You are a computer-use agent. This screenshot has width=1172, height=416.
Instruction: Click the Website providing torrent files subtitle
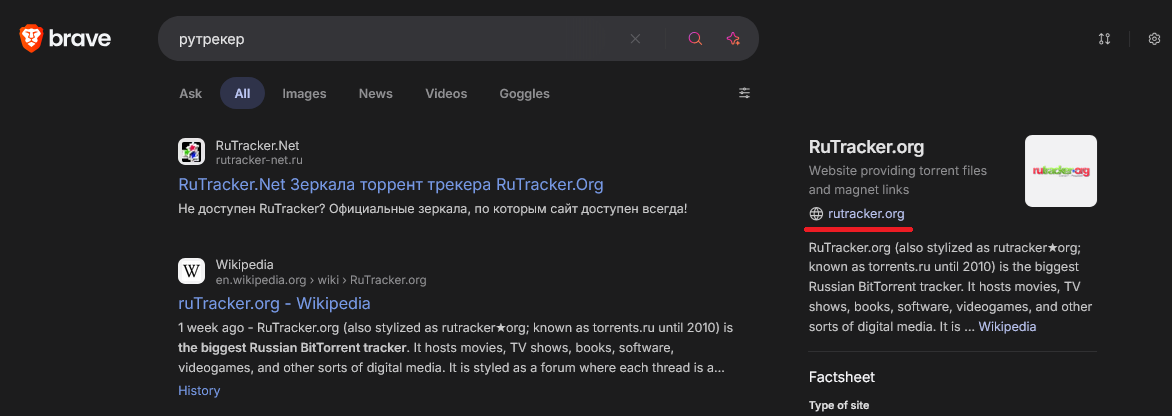[898, 181]
